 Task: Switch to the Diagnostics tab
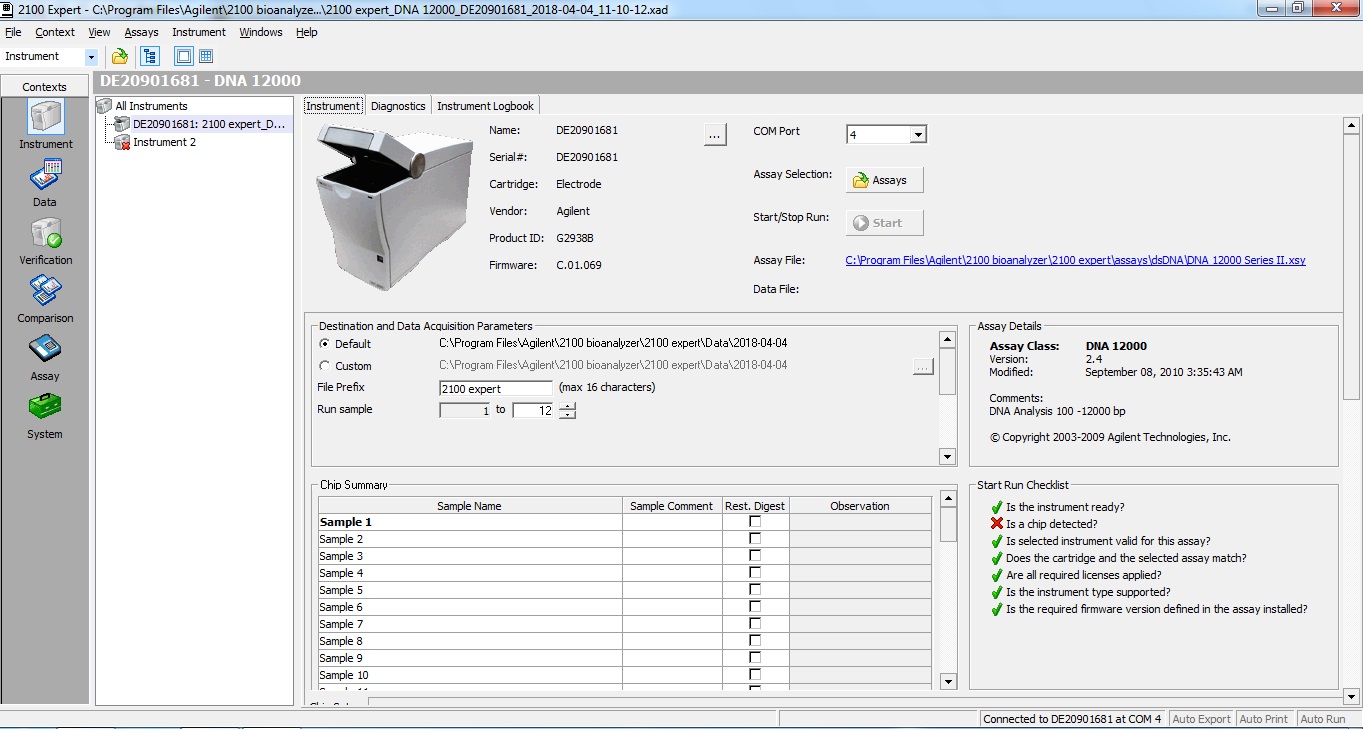397,105
